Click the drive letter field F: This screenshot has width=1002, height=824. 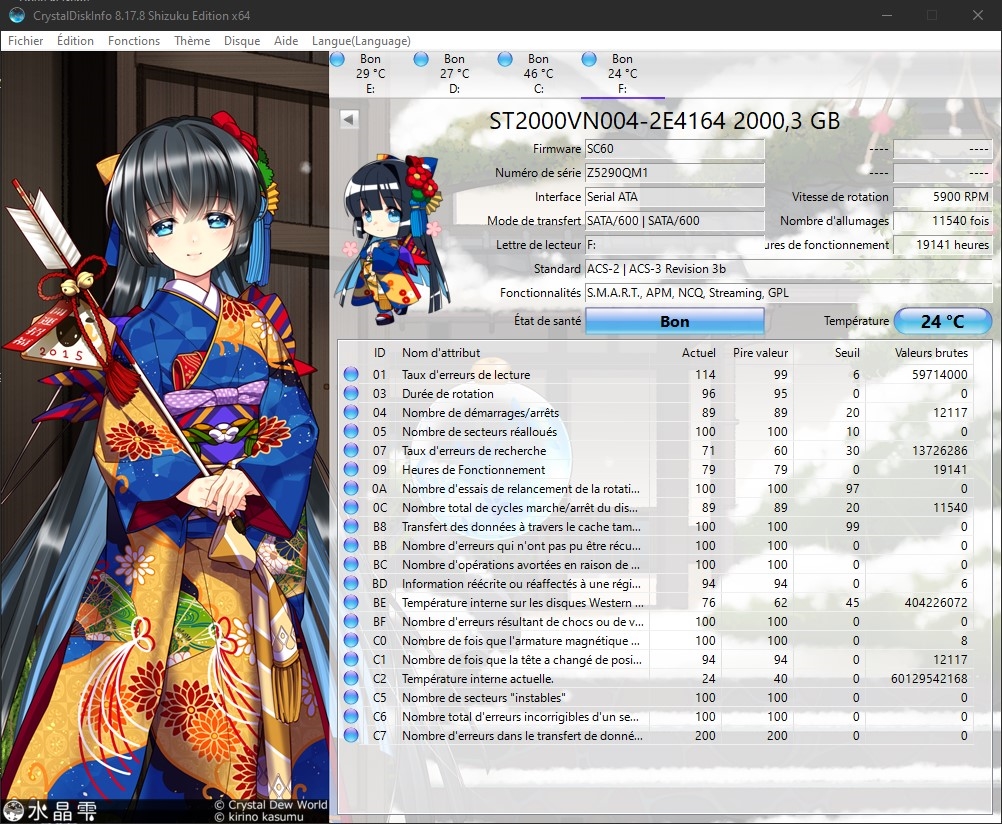point(675,245)
